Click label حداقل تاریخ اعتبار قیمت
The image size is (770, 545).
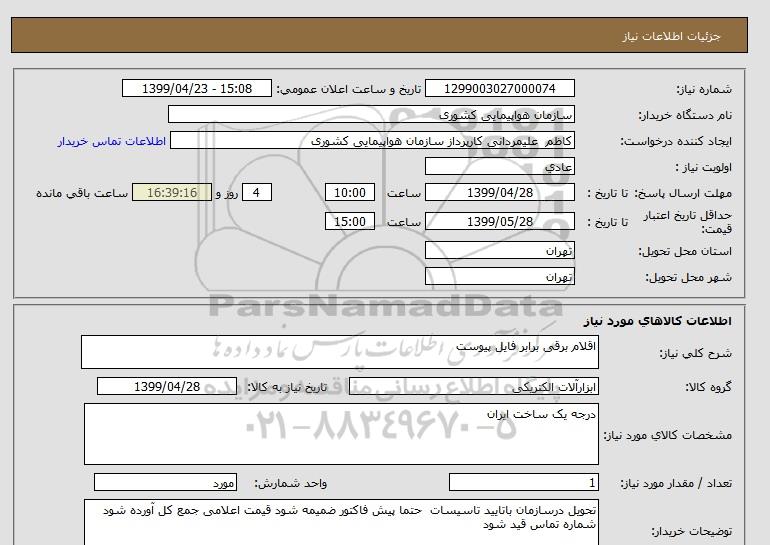tap(688, 222)
